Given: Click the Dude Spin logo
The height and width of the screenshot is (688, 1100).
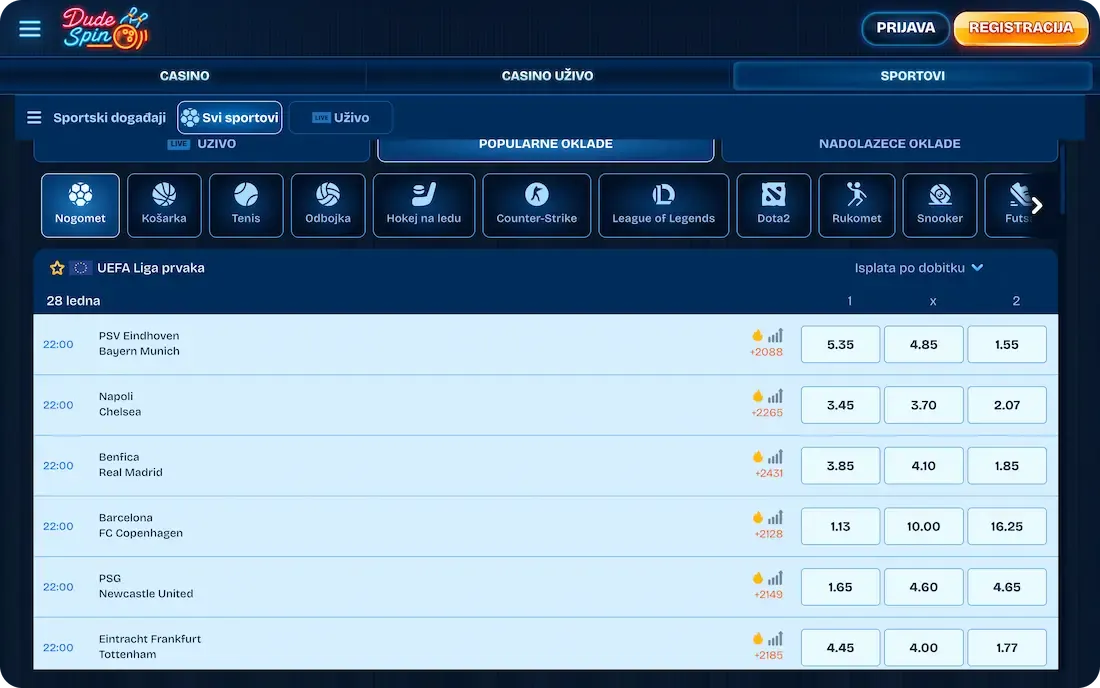Looking at the screenshot, I should pos(105,29).
